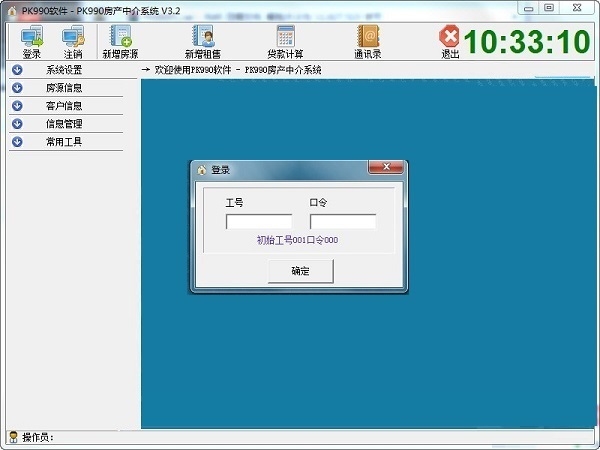Minimize the PK990 main window
600x450 pixels.
(x=528, y=8)
